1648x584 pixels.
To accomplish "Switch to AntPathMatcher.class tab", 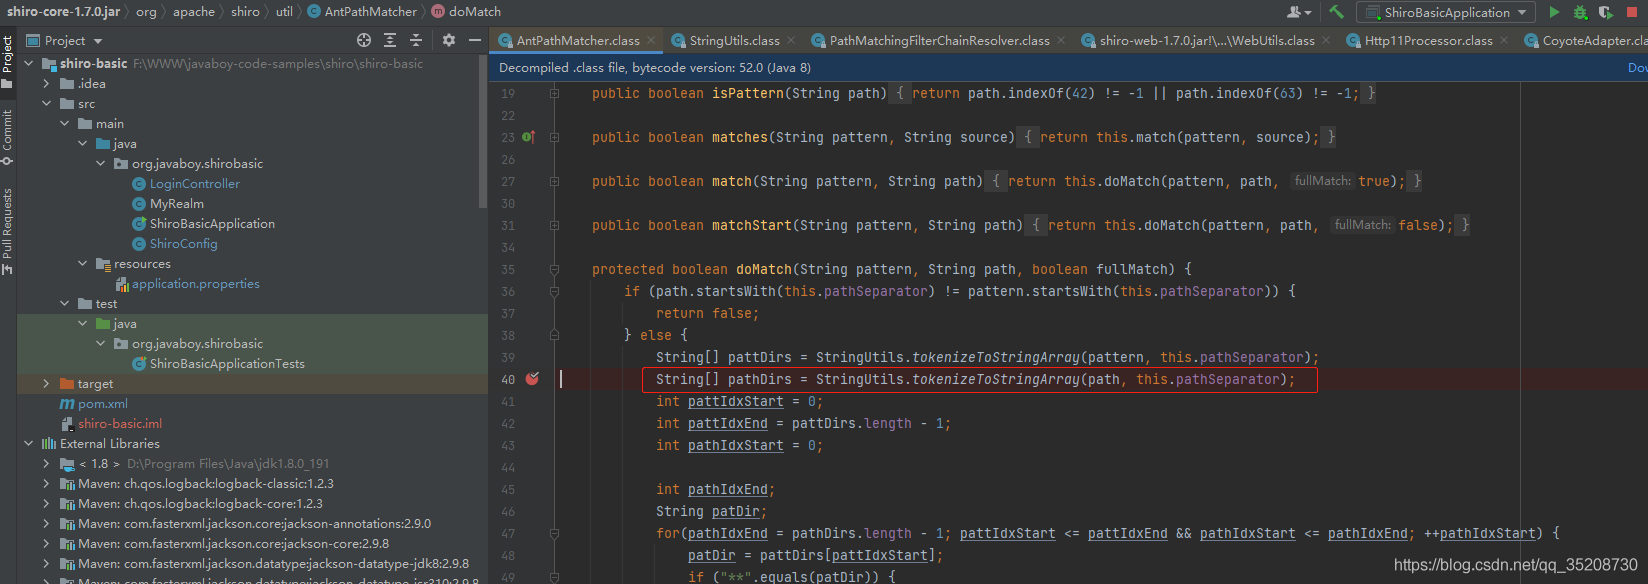I will pyautogui.click(x=578, y=40).
